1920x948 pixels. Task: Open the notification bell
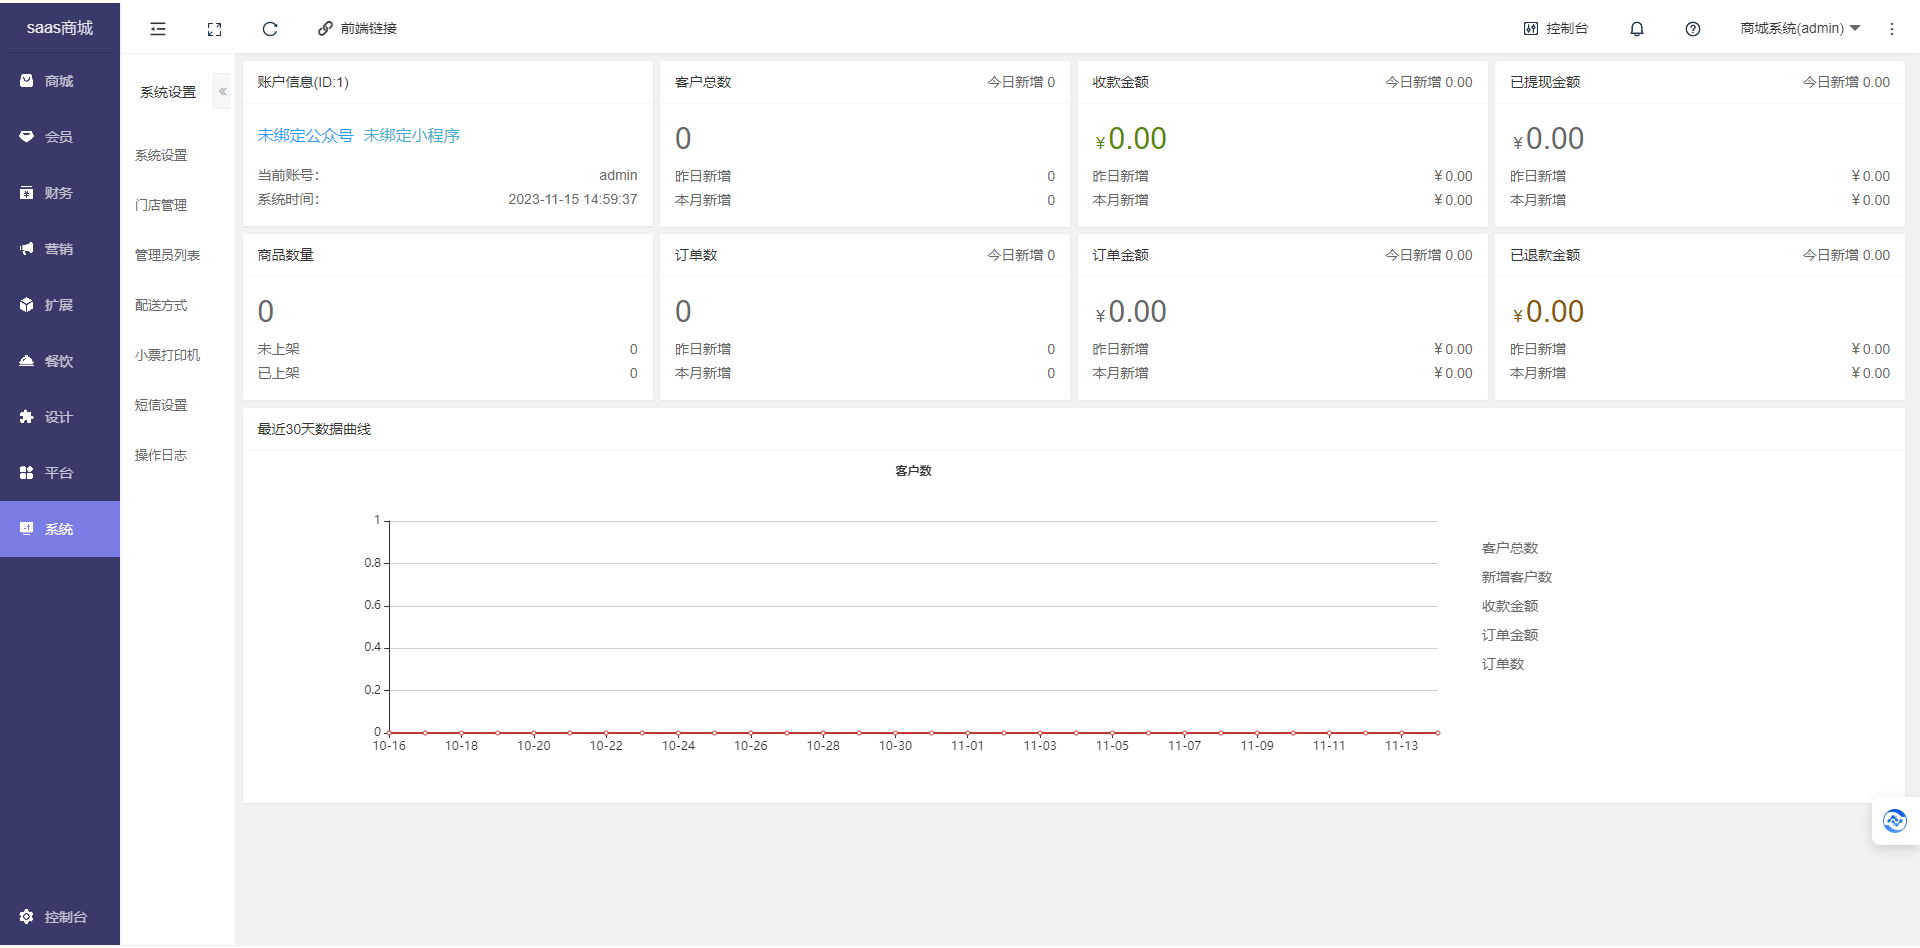click(1637, 29)
